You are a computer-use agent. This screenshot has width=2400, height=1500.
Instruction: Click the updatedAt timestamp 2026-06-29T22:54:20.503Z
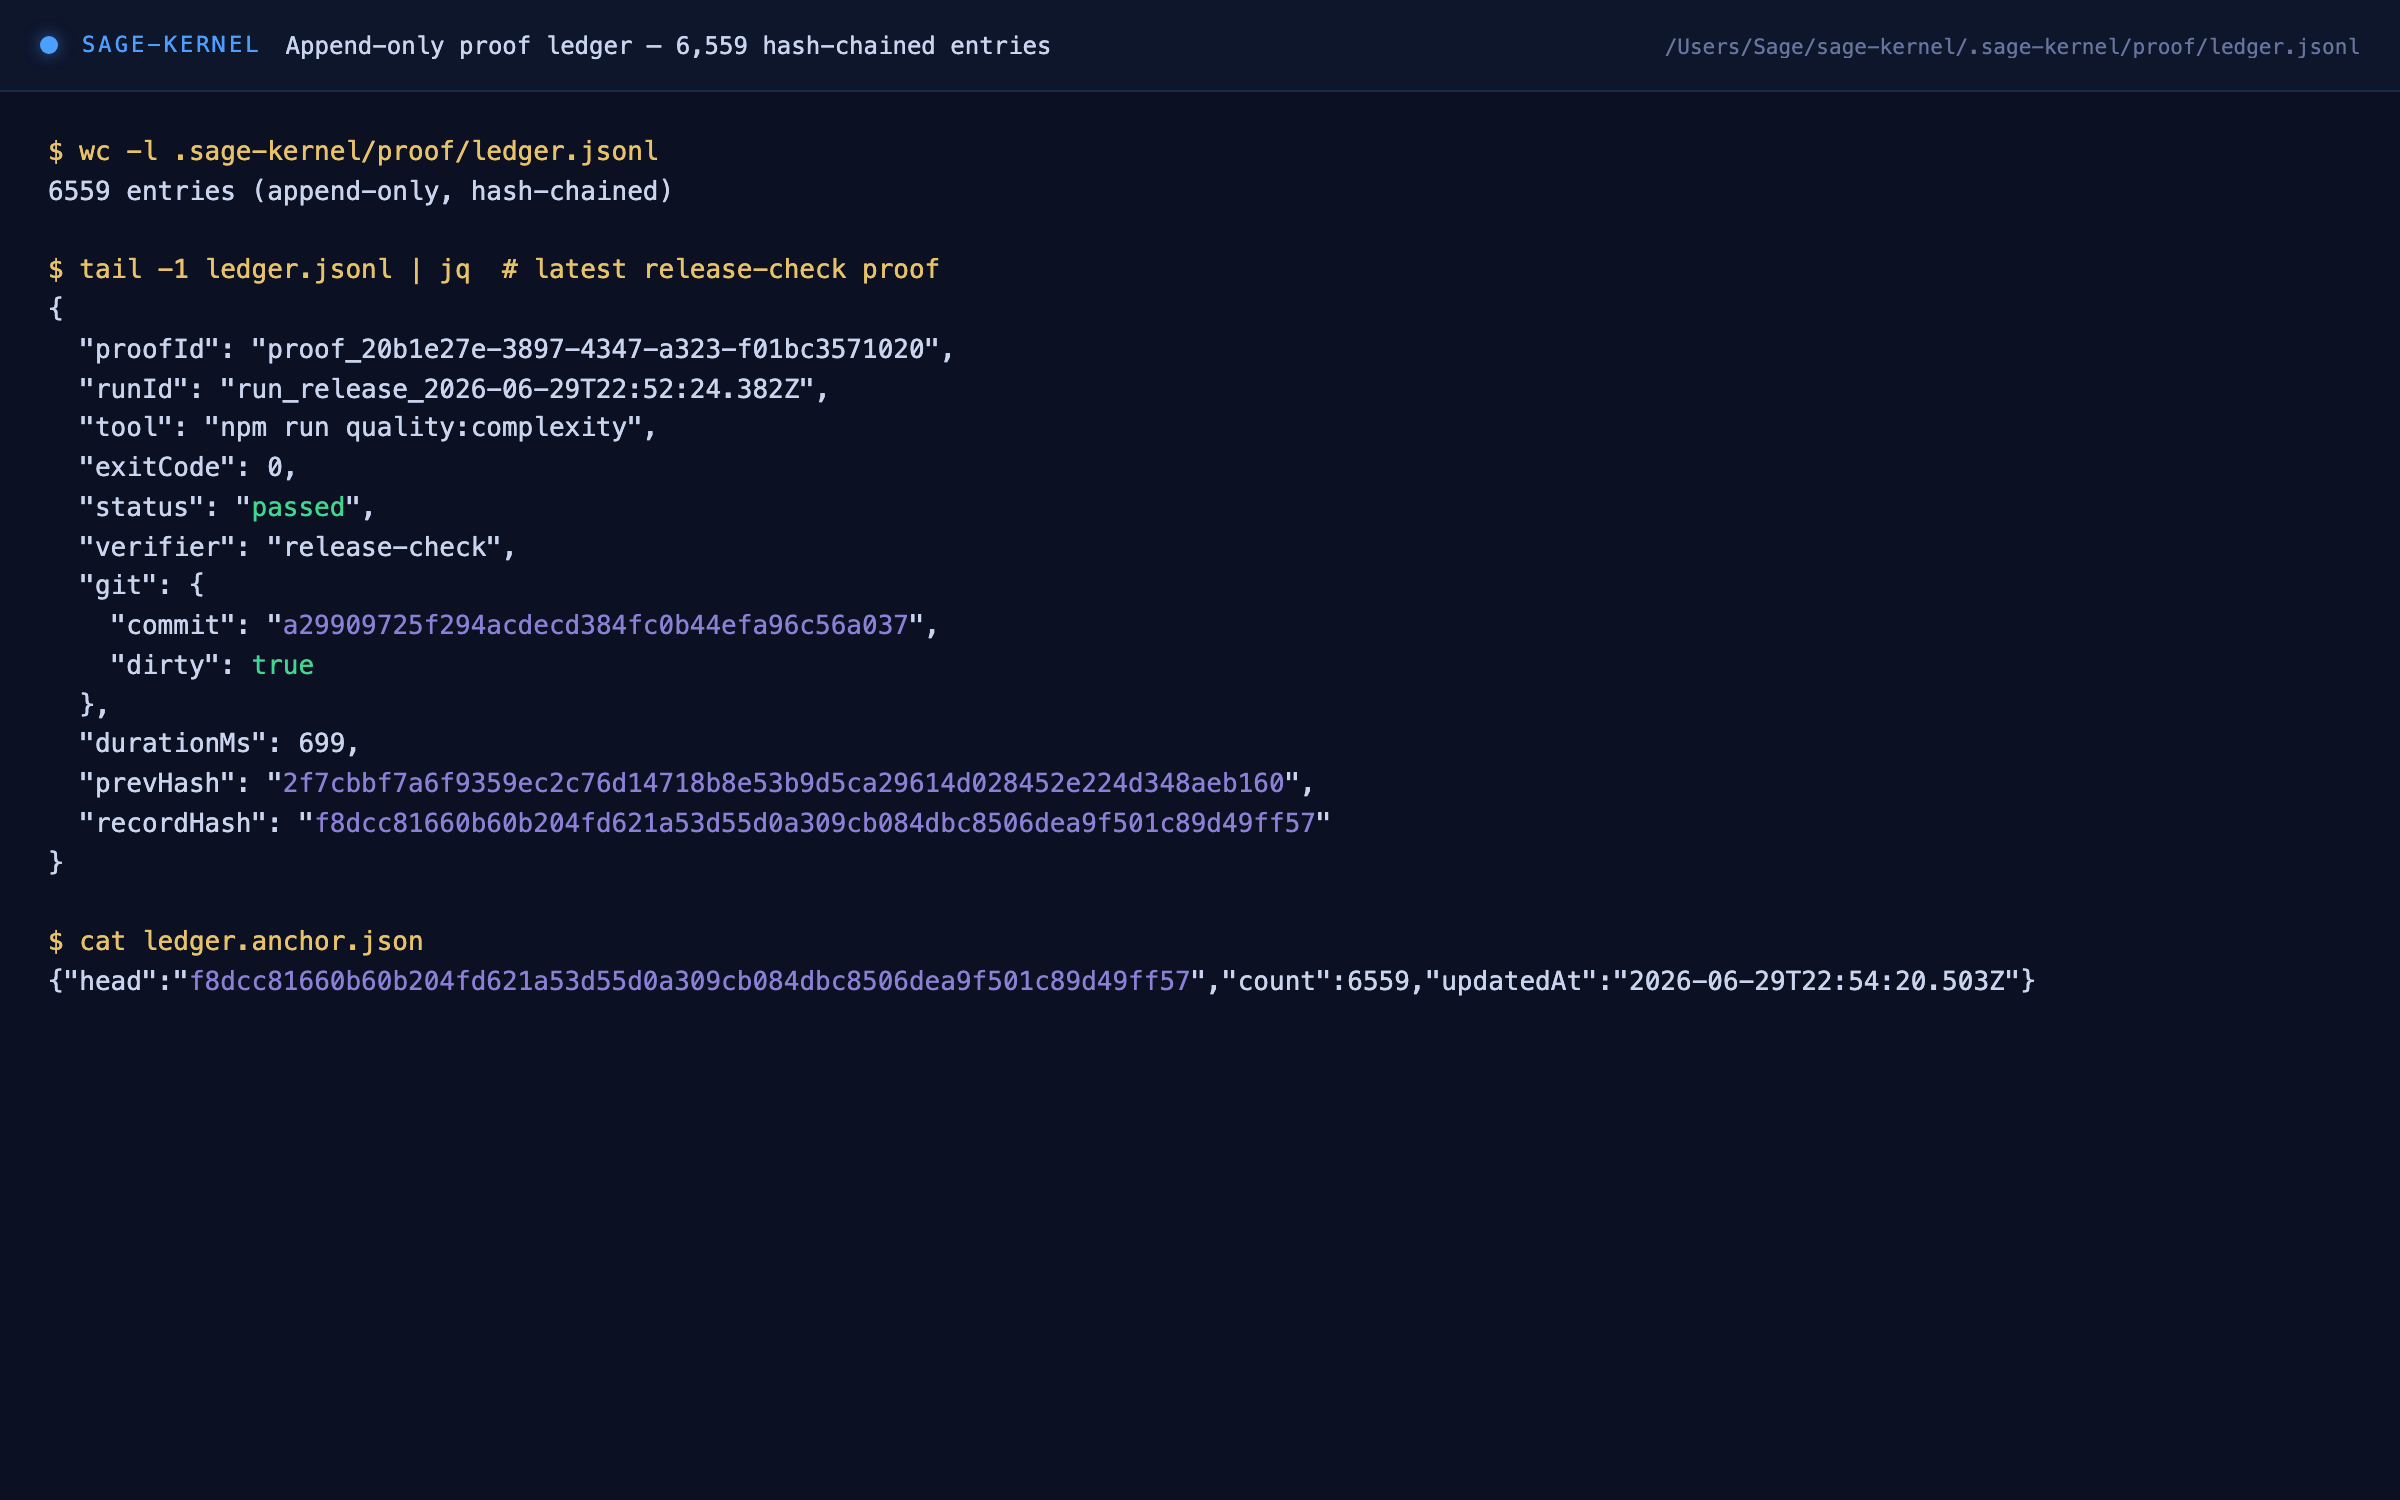pyautogui.click(x=1817, y=981)
